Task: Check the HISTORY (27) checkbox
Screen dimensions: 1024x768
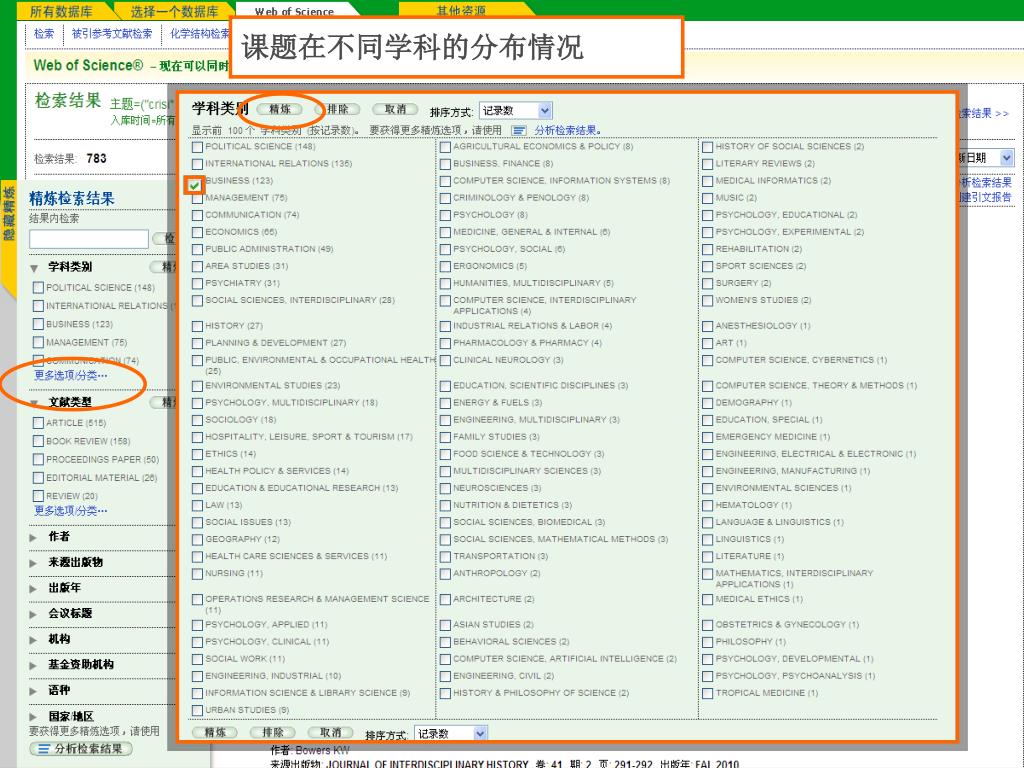Action: (x=197, y=326)
